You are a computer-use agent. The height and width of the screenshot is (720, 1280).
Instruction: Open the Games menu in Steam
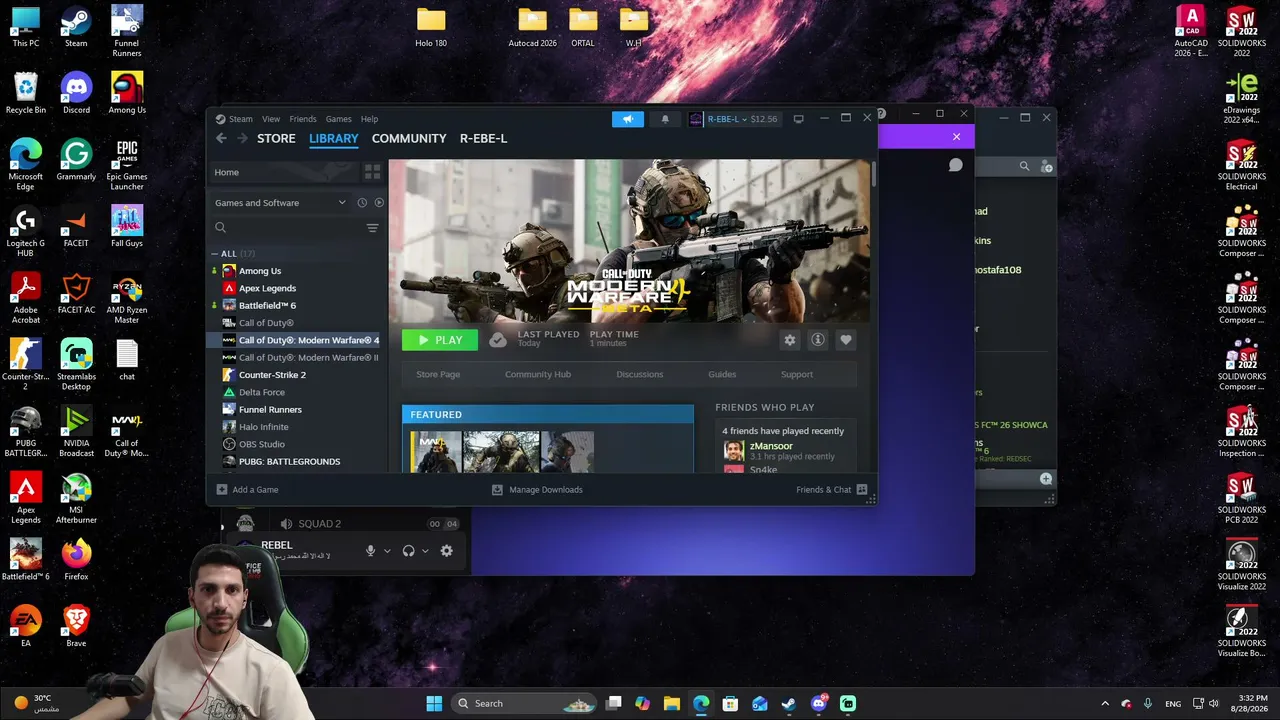338,119
